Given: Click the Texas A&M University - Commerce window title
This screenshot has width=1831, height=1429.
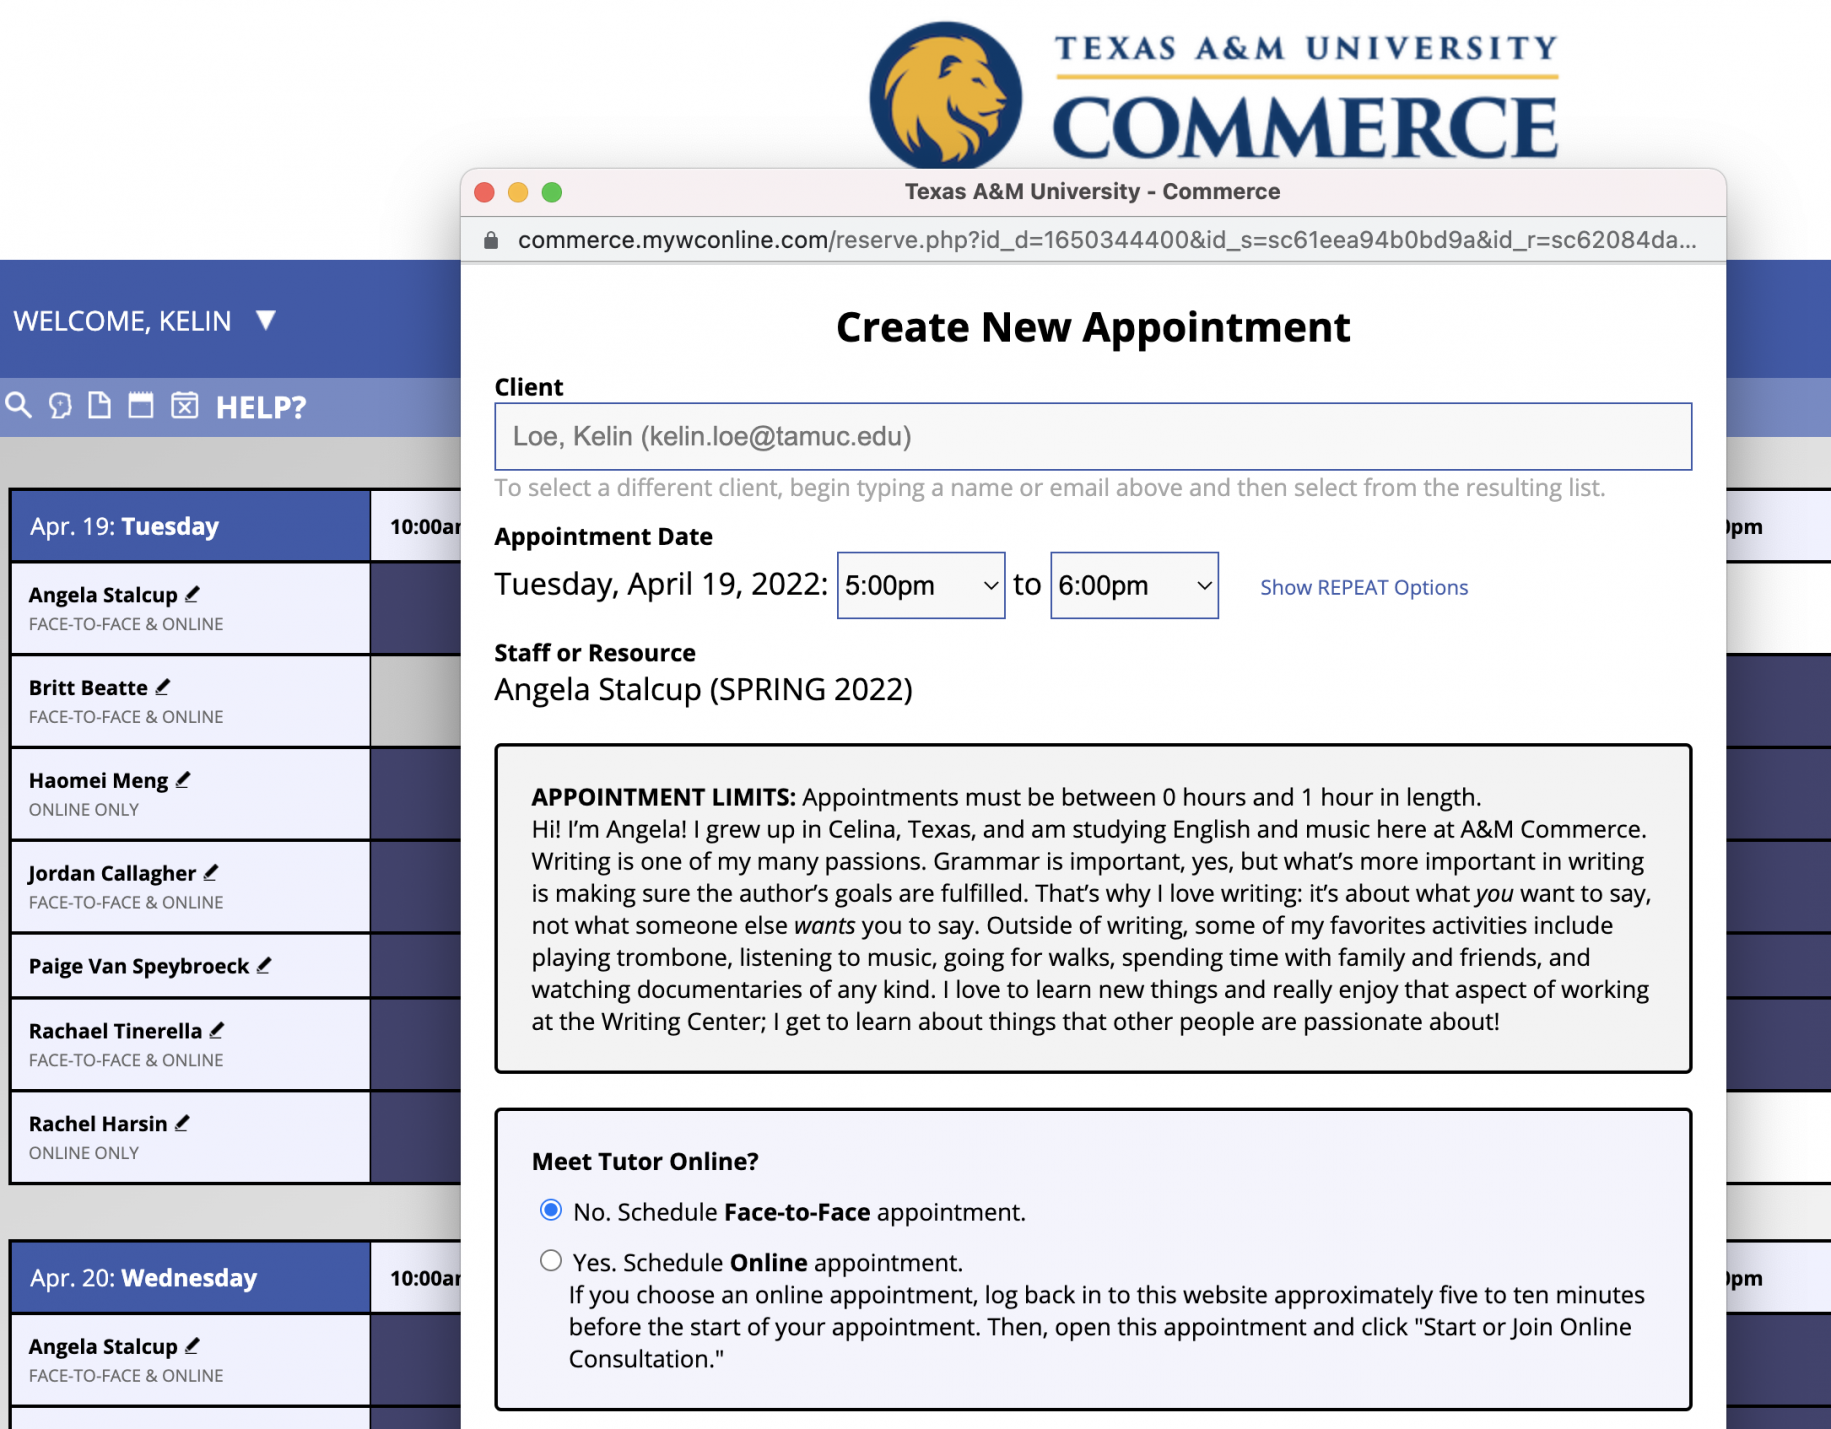Looking at the screenshot, I should tap(1092, 192).
